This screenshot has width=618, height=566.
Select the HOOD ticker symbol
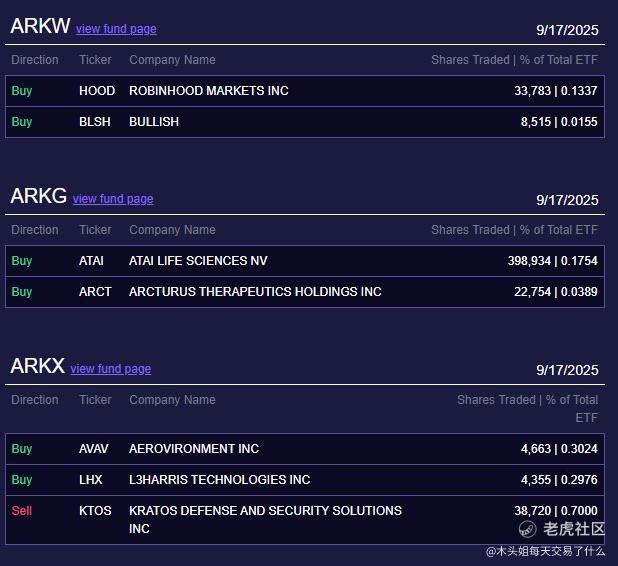(97, 91)
